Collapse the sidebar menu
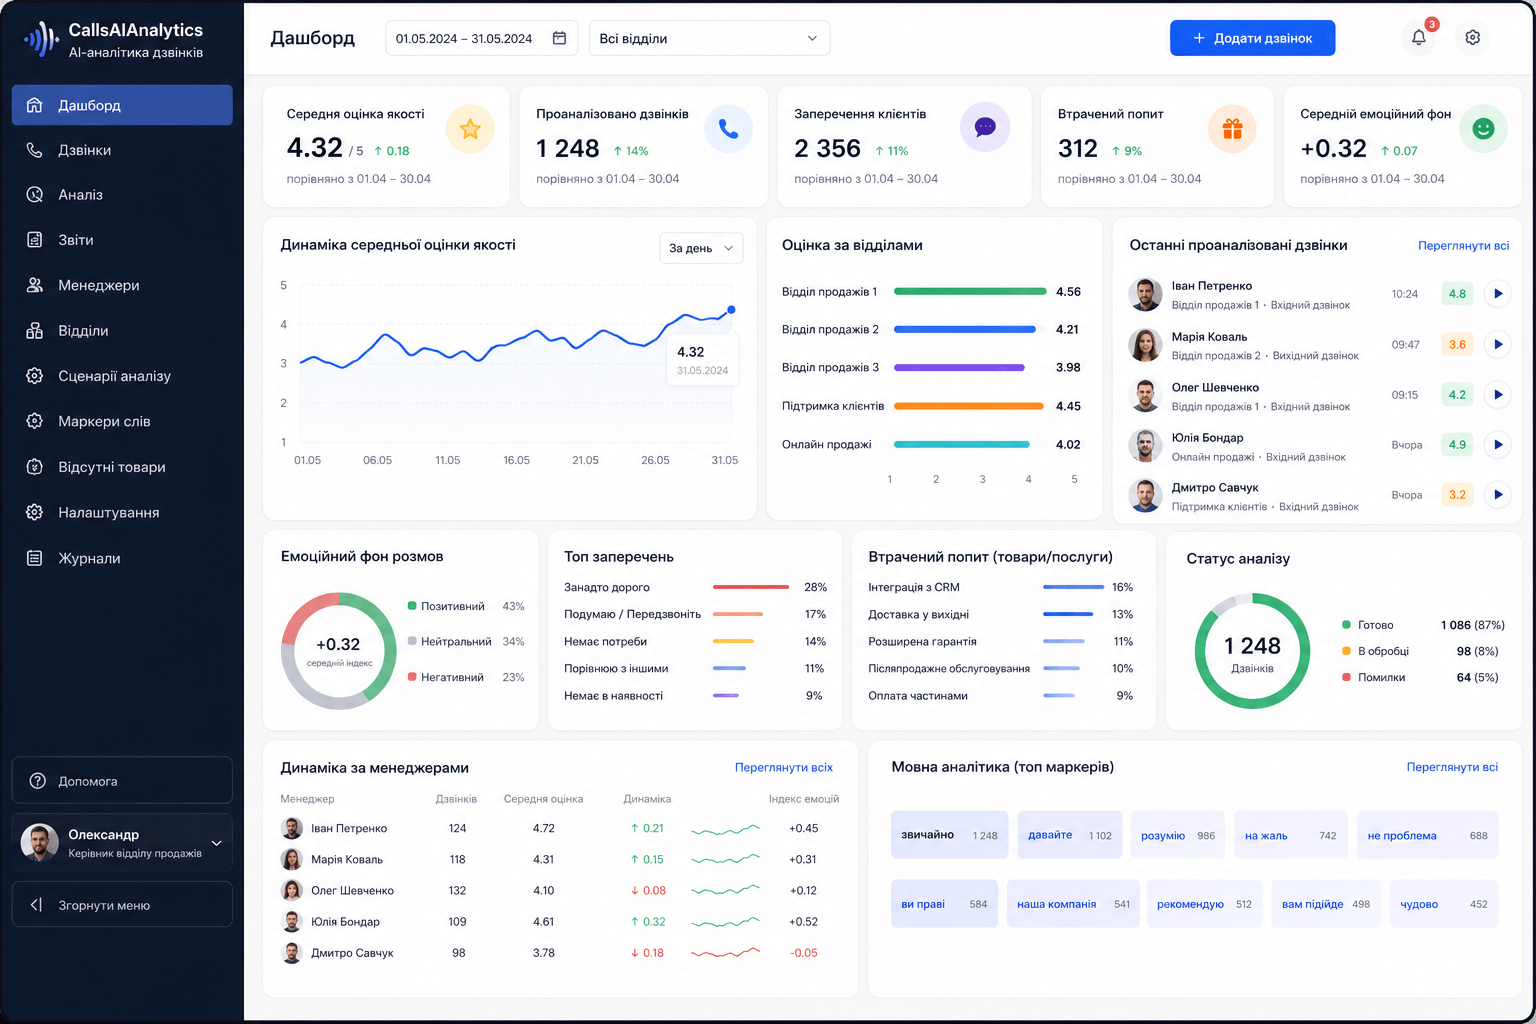Screen dimensions: 1536x1024 (x=122, y=905)
